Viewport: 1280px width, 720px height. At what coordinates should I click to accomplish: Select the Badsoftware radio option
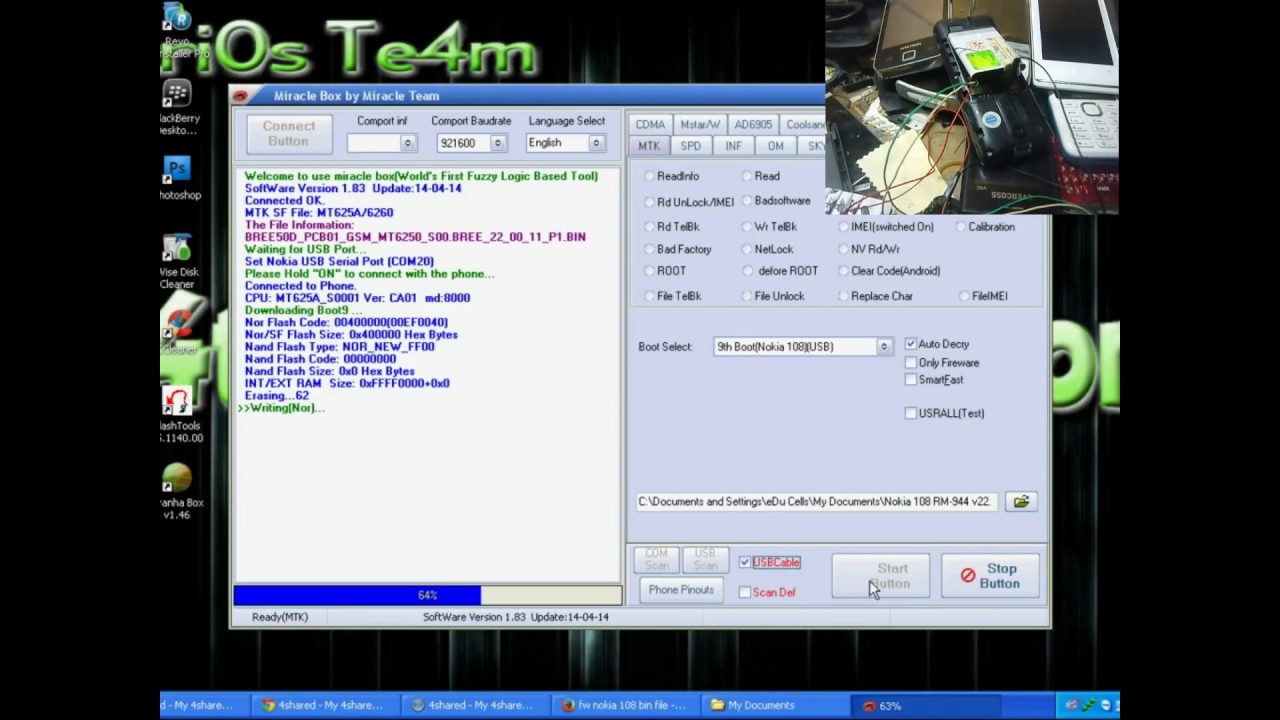776,201
